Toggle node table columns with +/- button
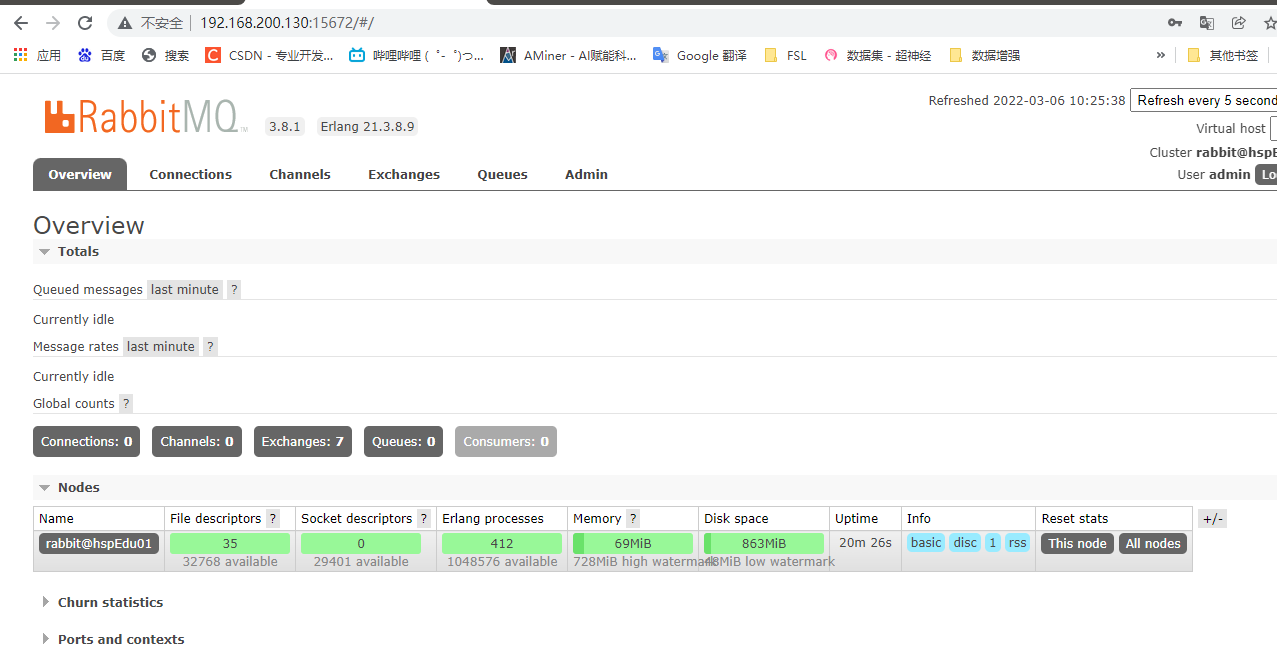Viewport: 1277px width, 667px height. click(1212, 518)
